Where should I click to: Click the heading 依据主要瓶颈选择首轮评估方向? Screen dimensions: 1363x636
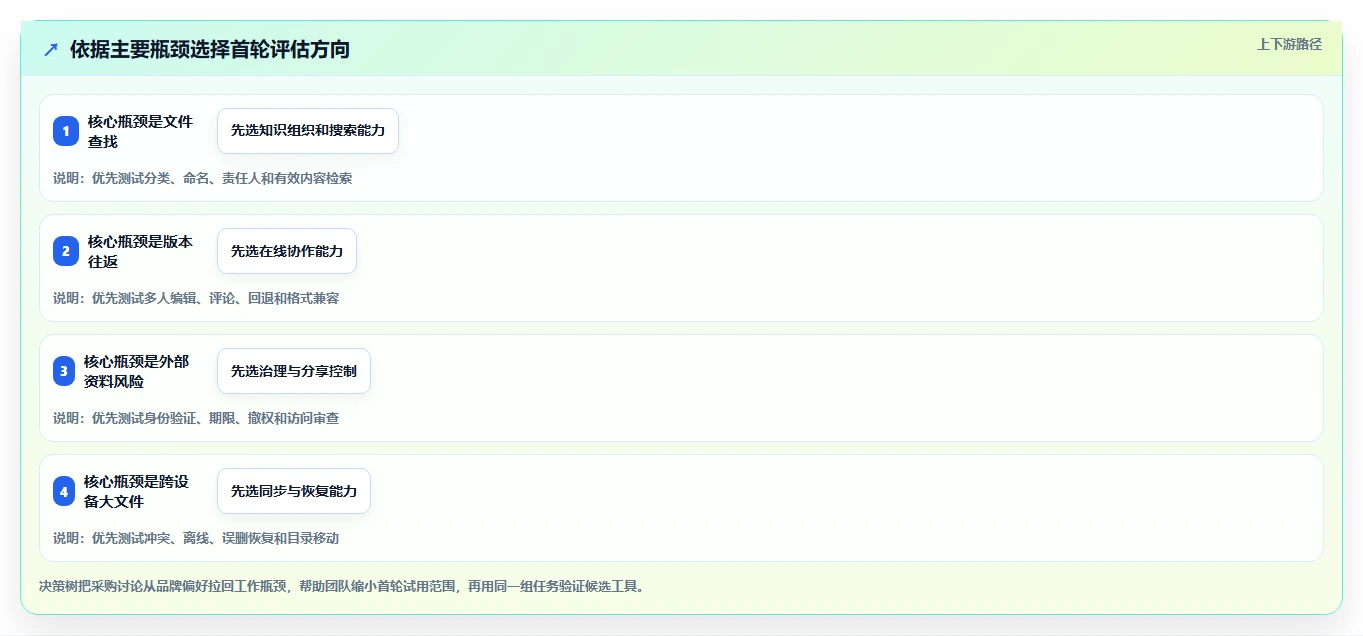[210, 49]
